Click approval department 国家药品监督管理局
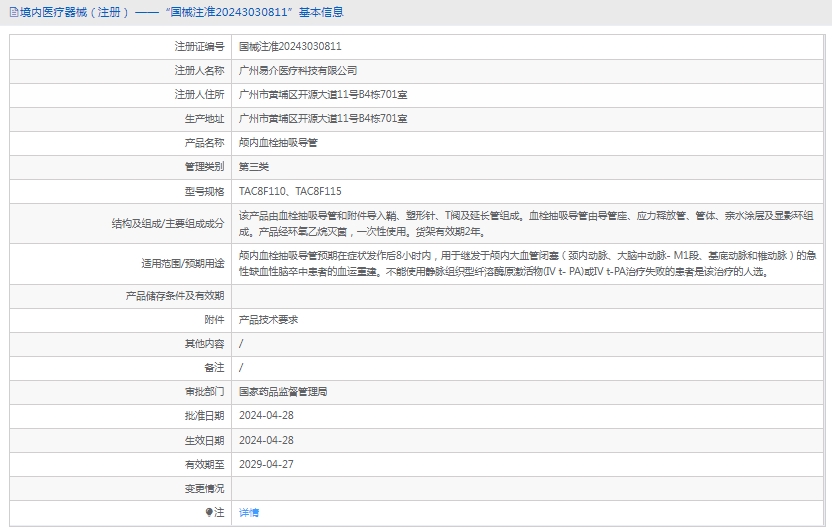Screen dimensions: 832x531 (x=283, y=392)
